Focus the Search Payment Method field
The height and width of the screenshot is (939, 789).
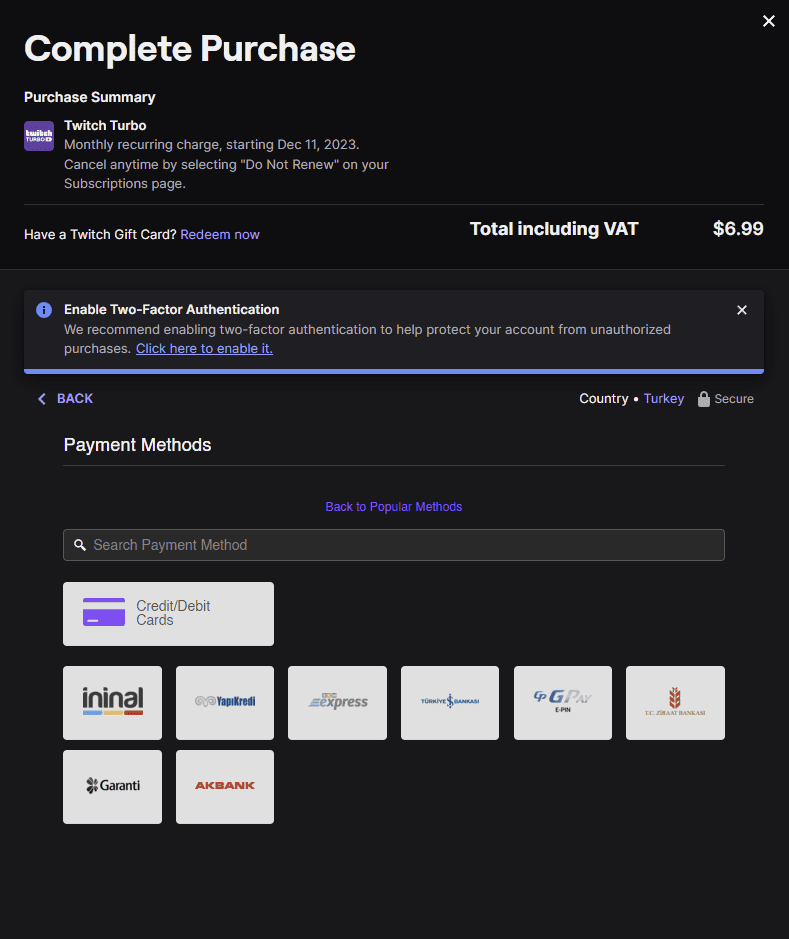pos(394,545)
